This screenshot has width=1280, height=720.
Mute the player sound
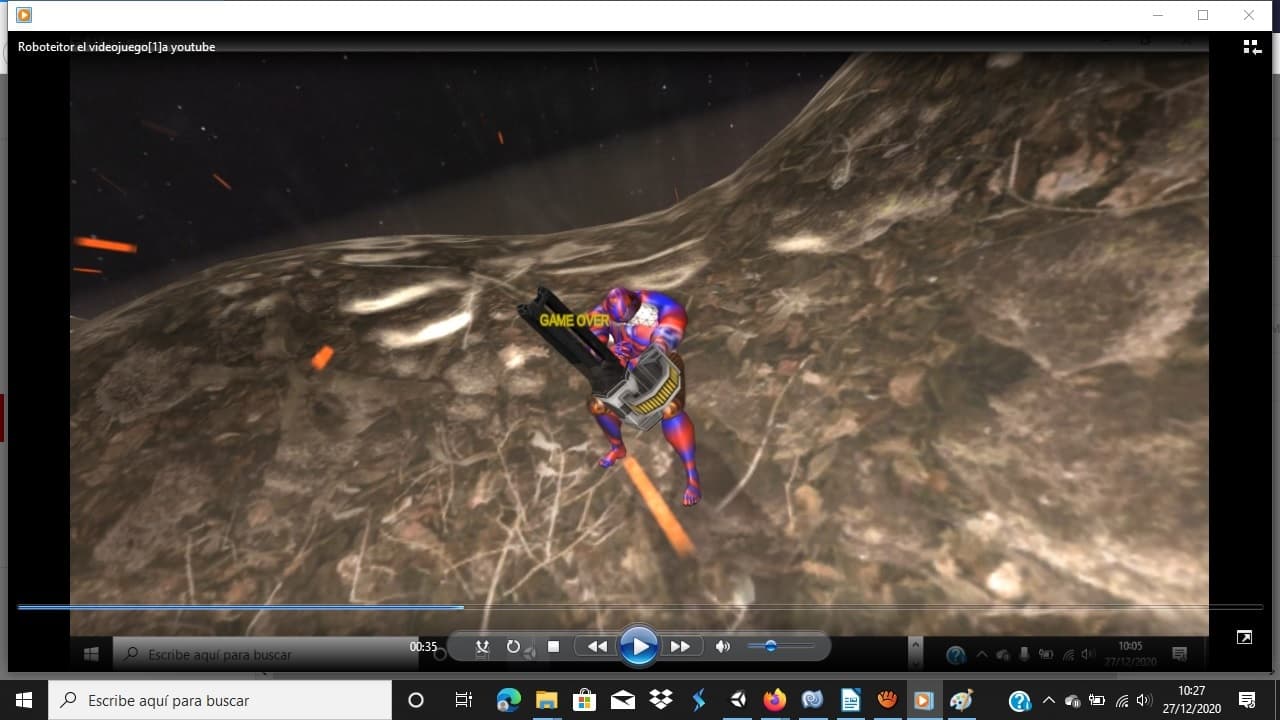723,646
